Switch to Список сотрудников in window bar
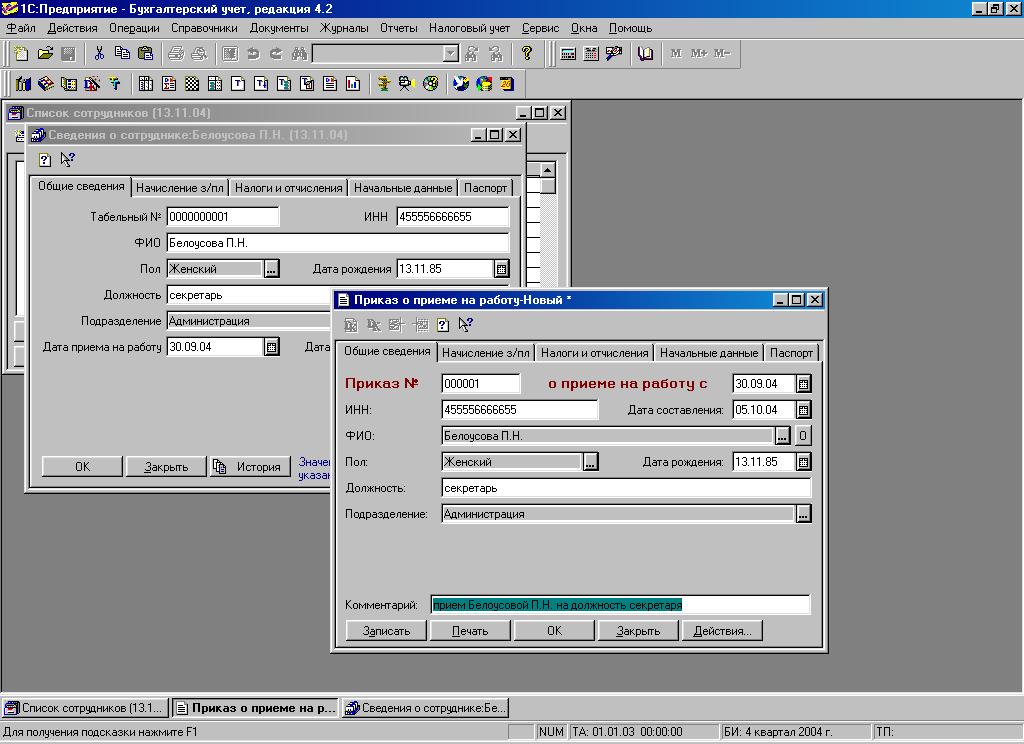The height and width of the screenshot is (744, 1024). [85, 708]
